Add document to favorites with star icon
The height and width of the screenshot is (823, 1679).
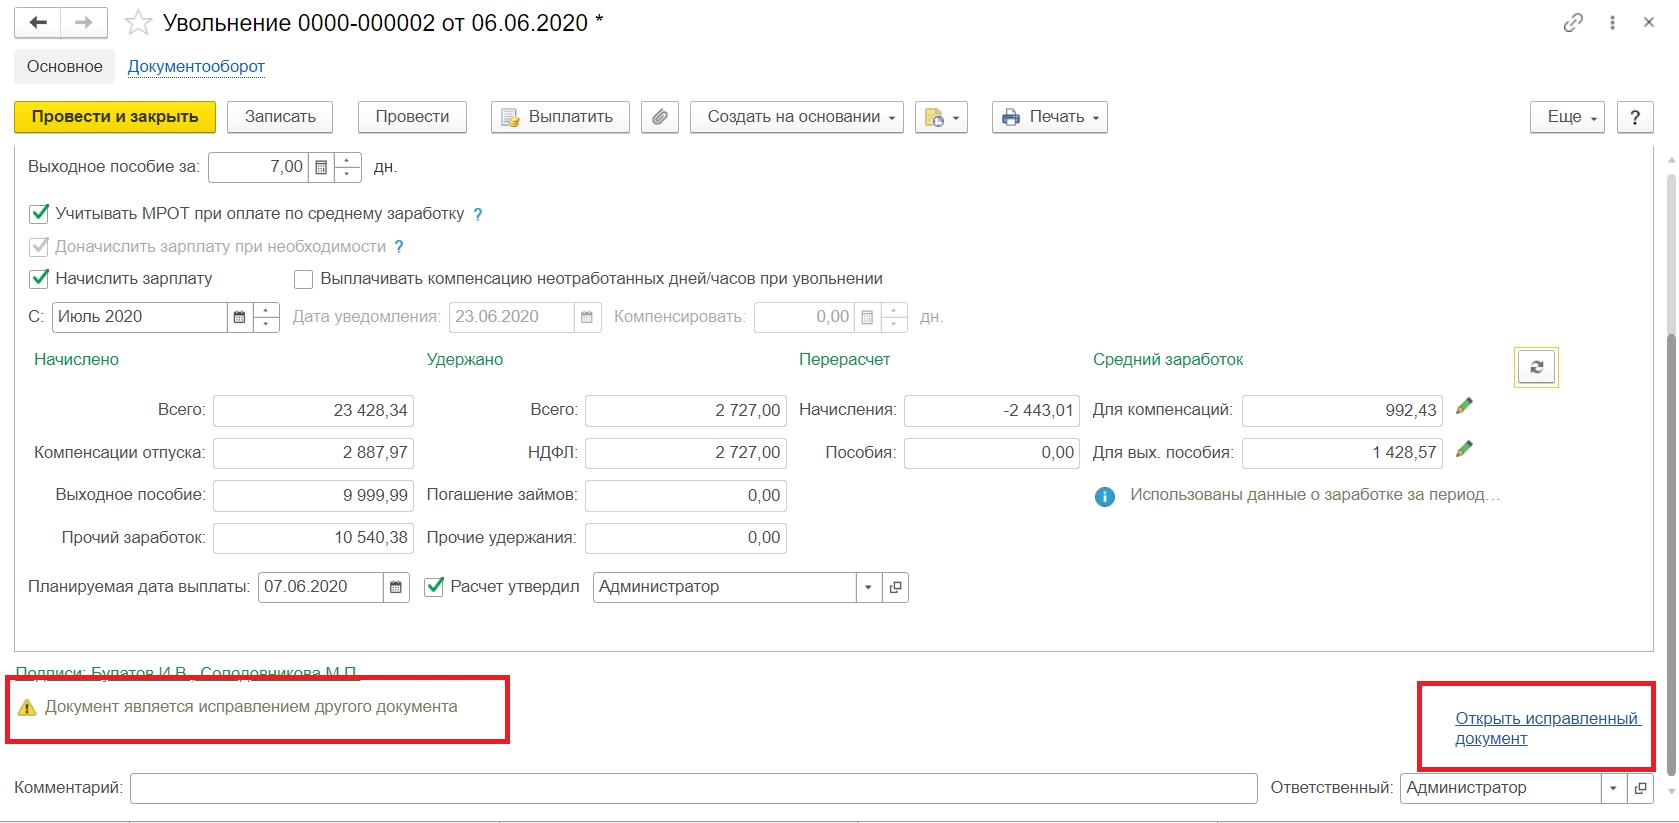pyautogui.click(x=138, y=23)
